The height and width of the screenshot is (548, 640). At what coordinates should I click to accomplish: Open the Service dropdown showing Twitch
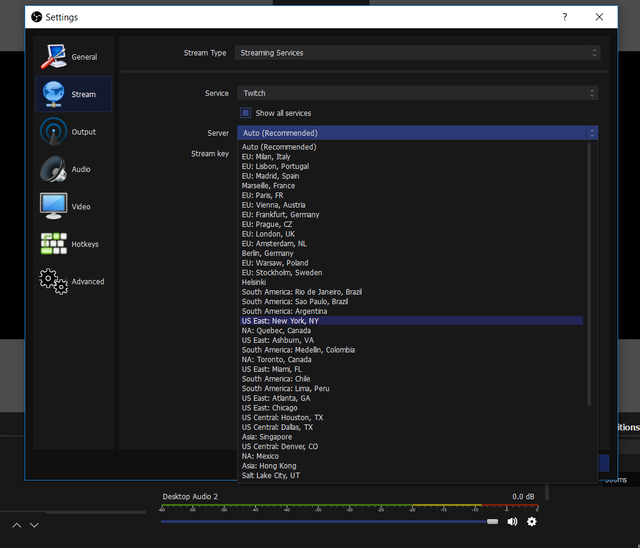417,93
